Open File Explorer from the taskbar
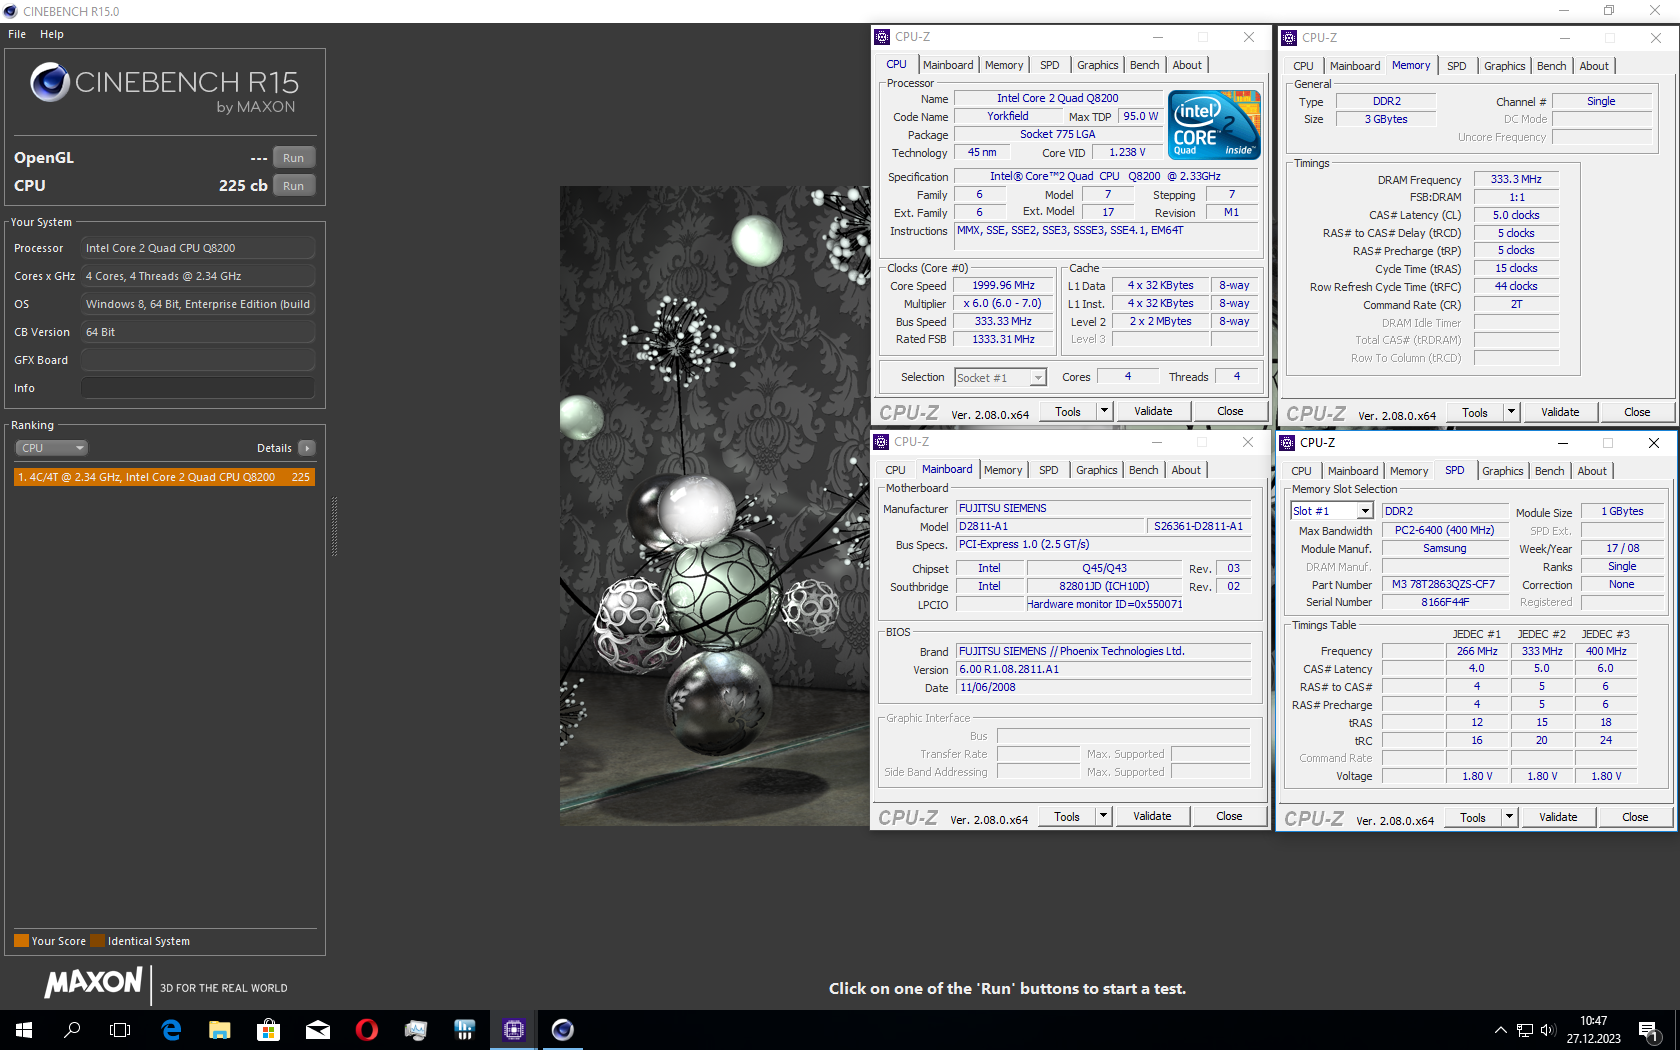This screenshot has width=1680, height=1050. [219, 1029]
